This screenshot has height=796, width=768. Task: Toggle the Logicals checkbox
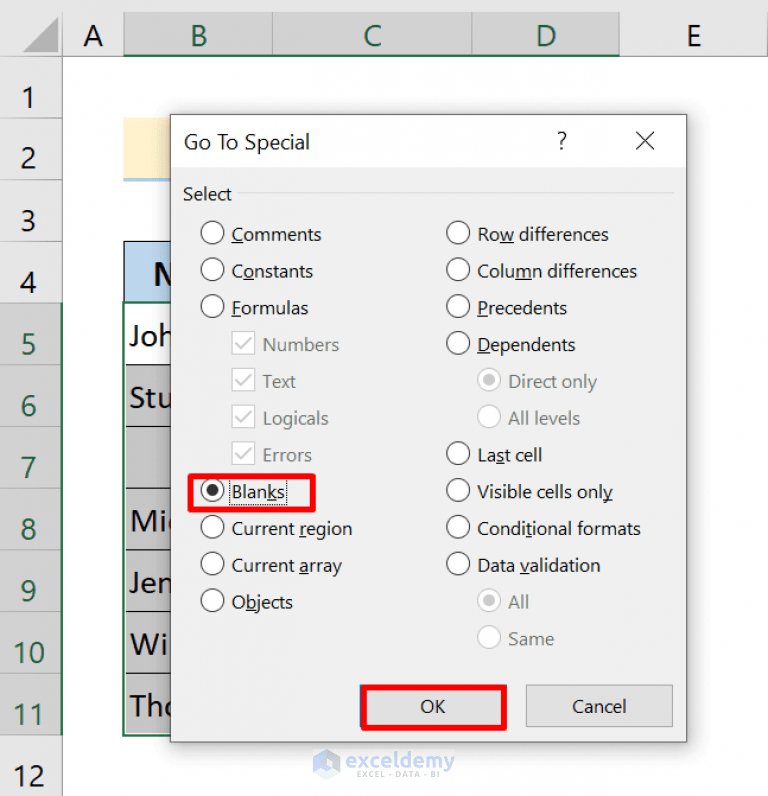coord(280,418)
